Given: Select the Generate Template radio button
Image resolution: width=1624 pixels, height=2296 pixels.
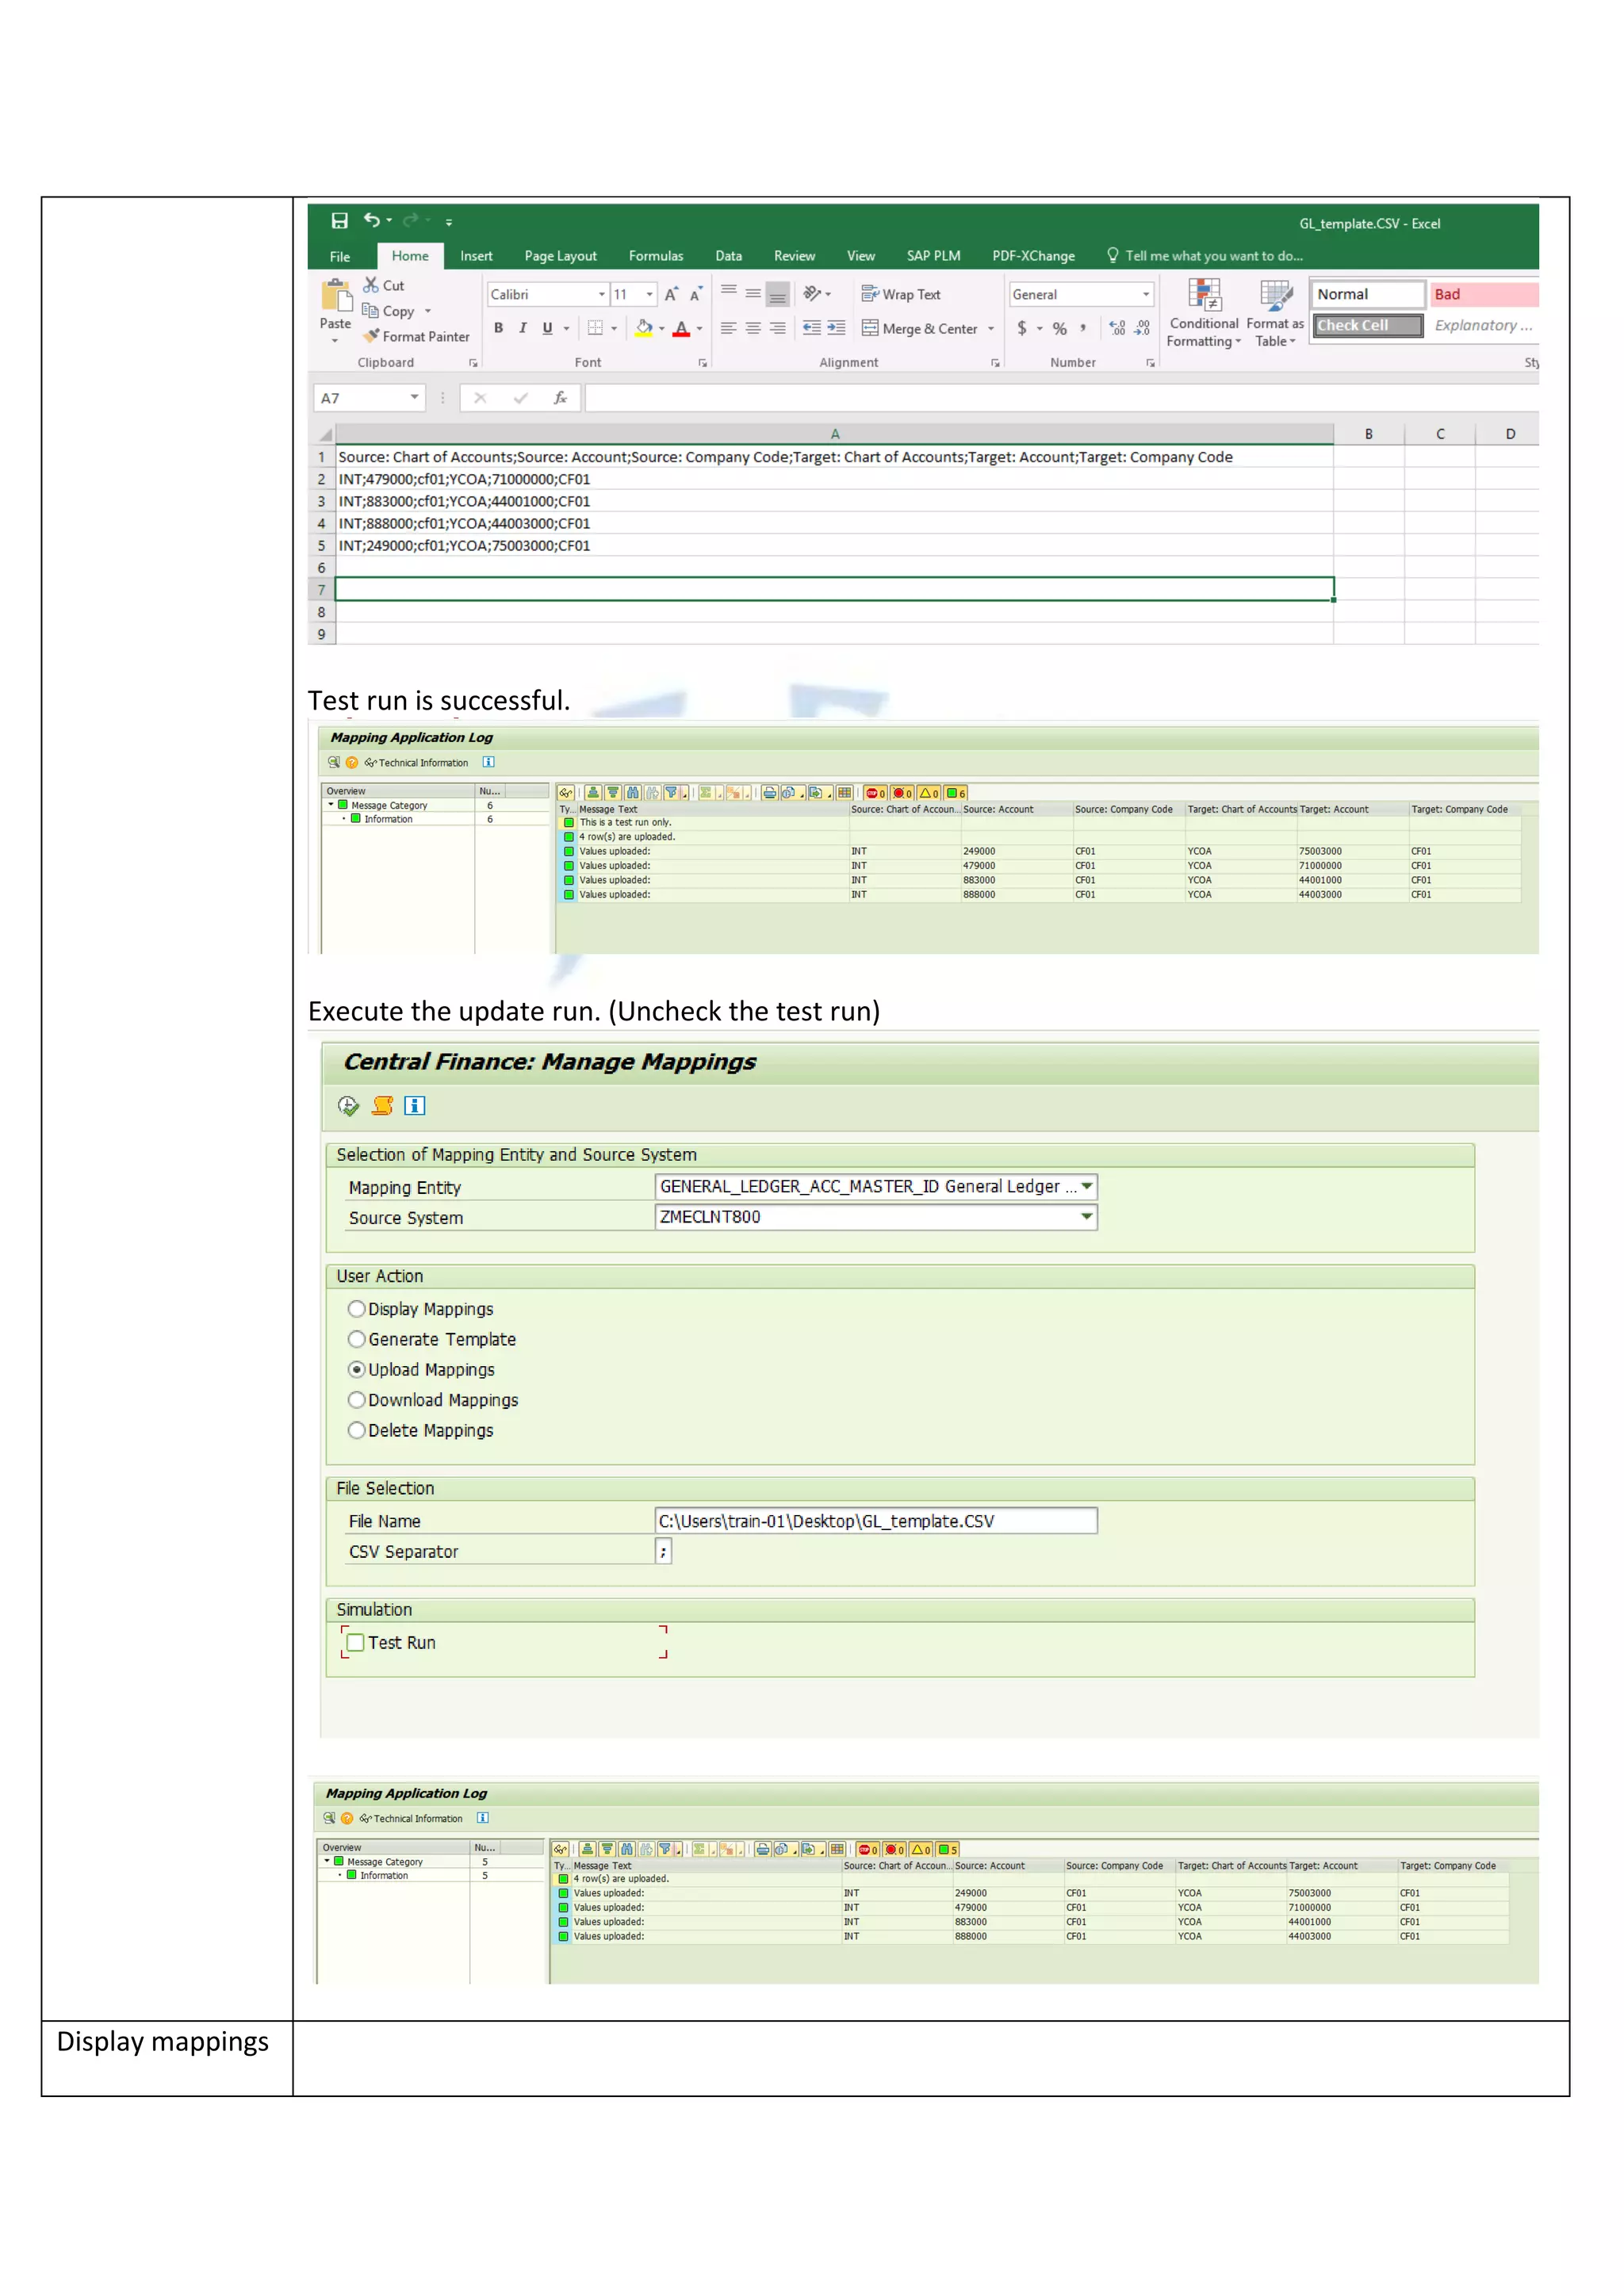Looking at the screenshot, I should click(x=356, y=1339).
